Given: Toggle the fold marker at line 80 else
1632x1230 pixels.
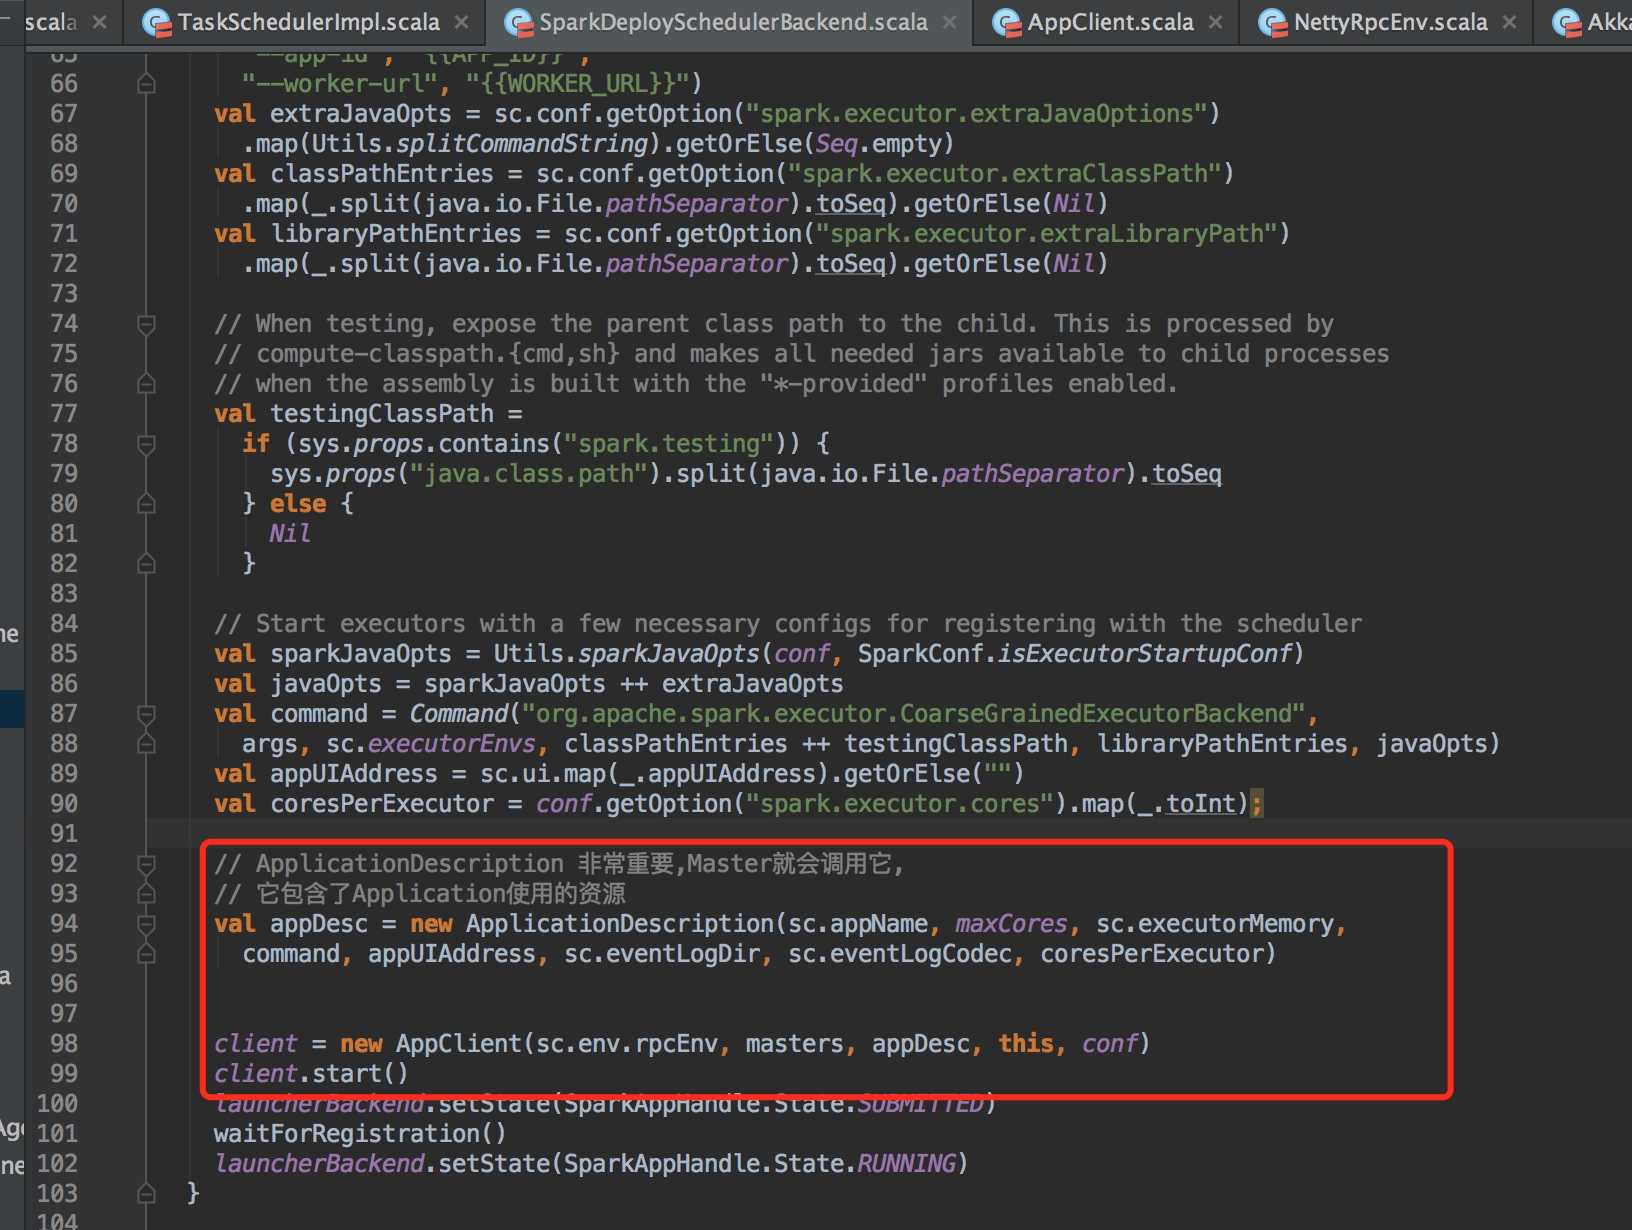Looking at the screenshot, I should 146,504.
